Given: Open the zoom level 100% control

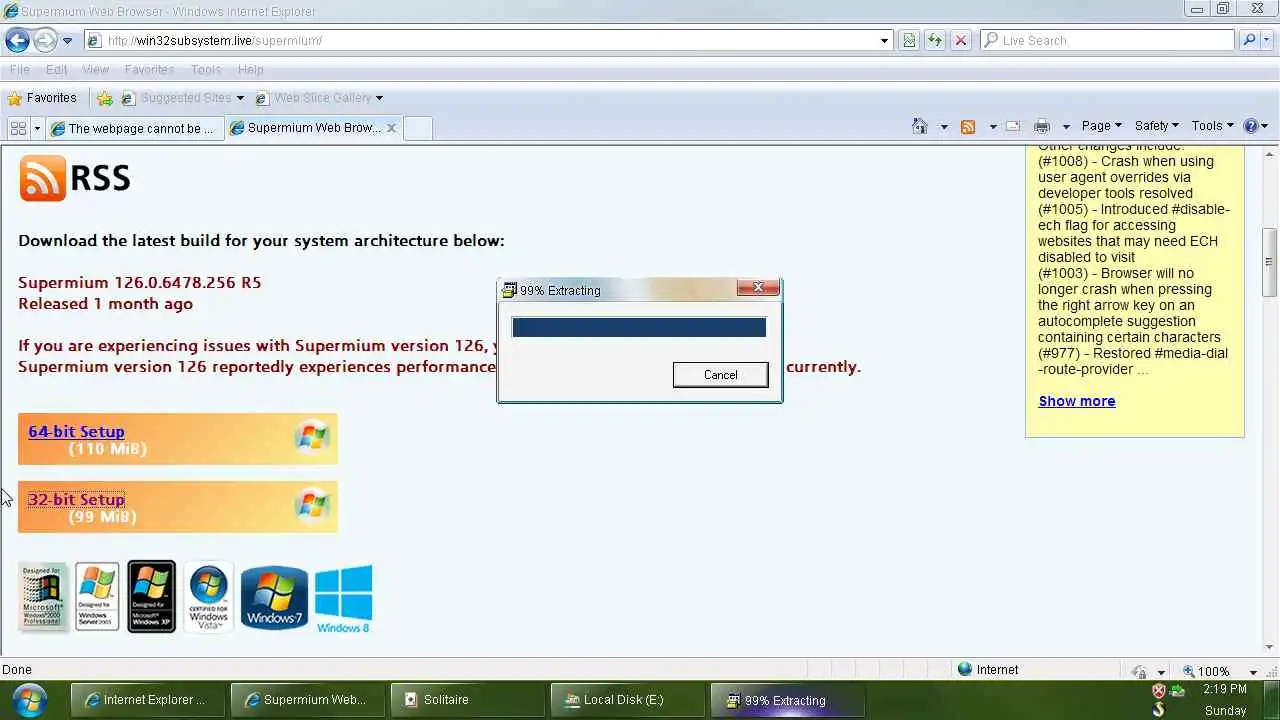Looking at the screenshot, I should click(x=1220, y=671).
